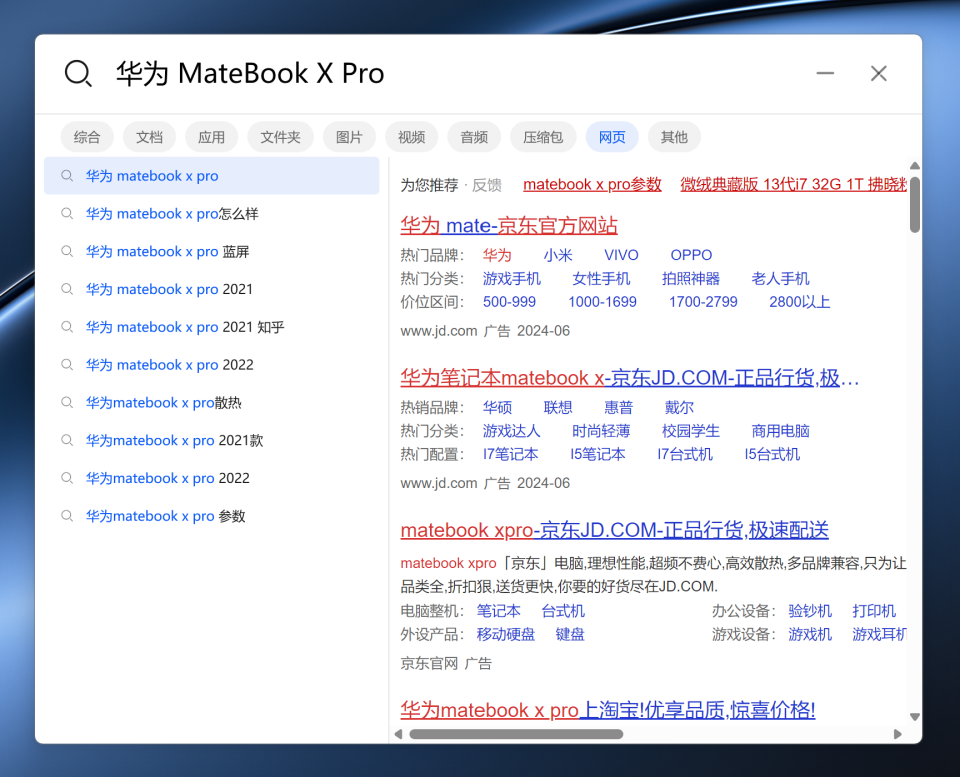The height and width of the screenshot is (777, 960).
Task: Click 惠普 brand link
Action: tap(618, 407)
